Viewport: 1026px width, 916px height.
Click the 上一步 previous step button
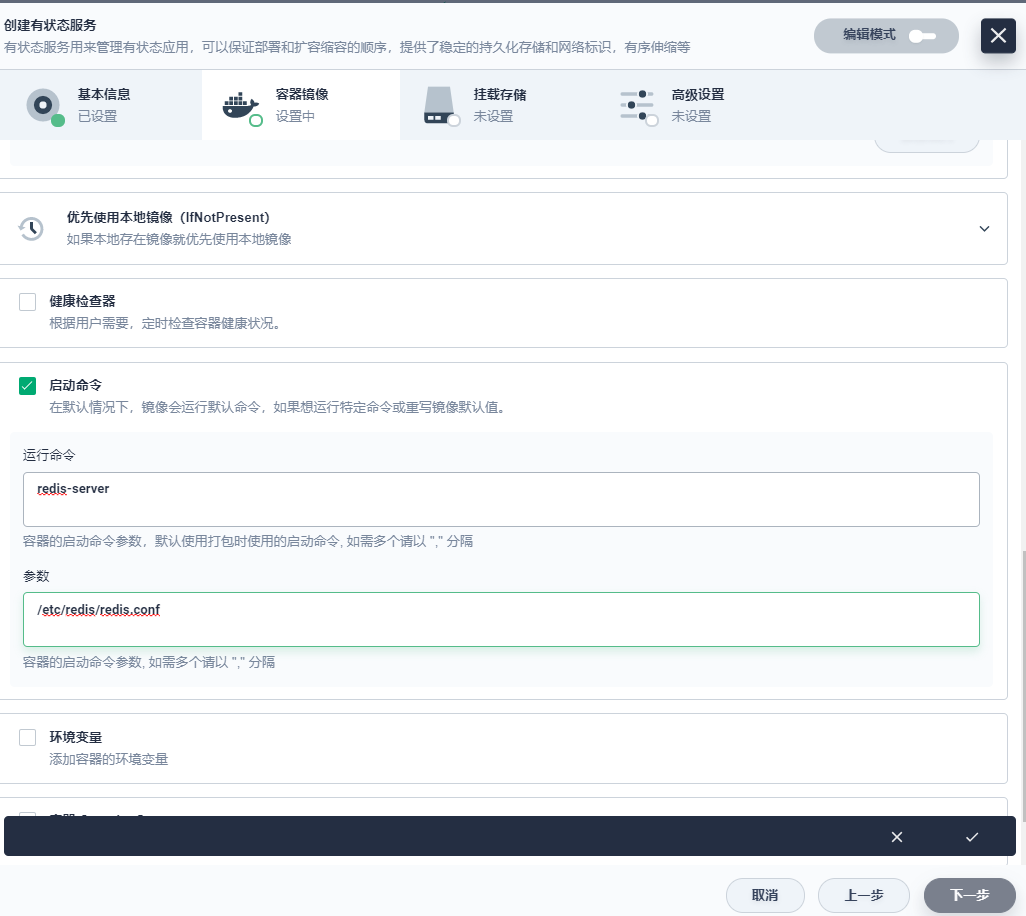[x=864, y=895]
